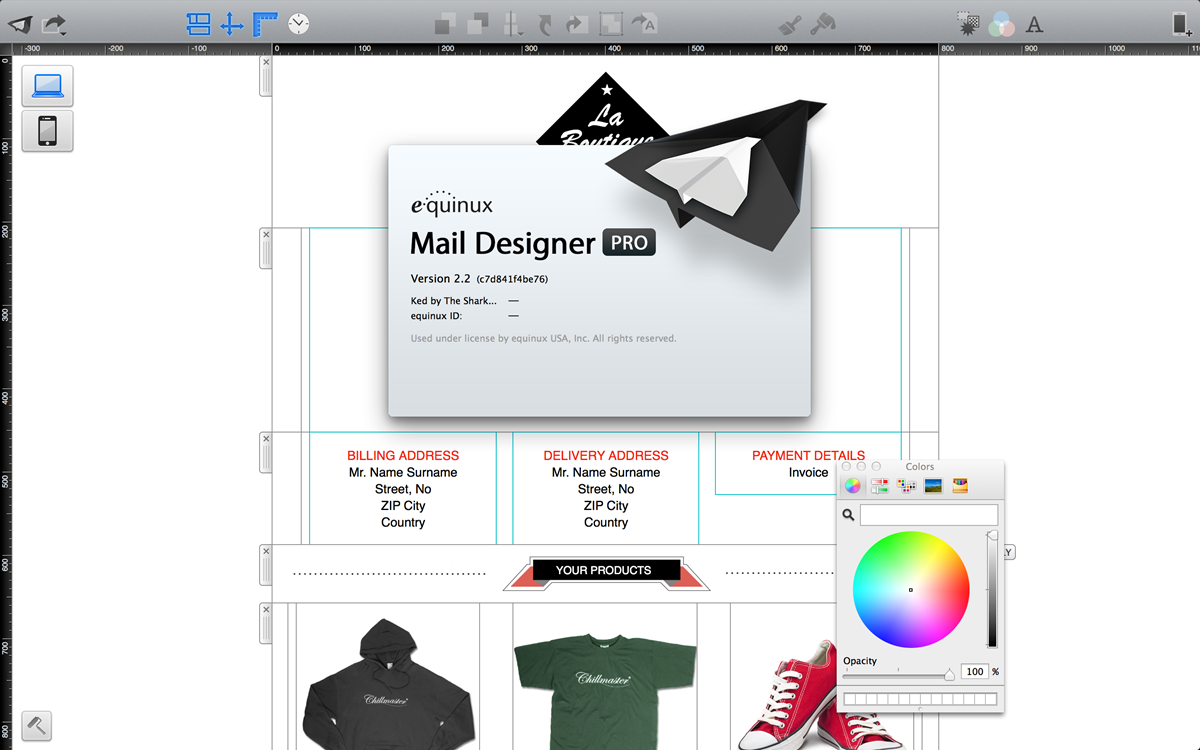Select the color wheel tab in Colors panel
Viewport: 1200px width, 750px height.
[852, 486]
